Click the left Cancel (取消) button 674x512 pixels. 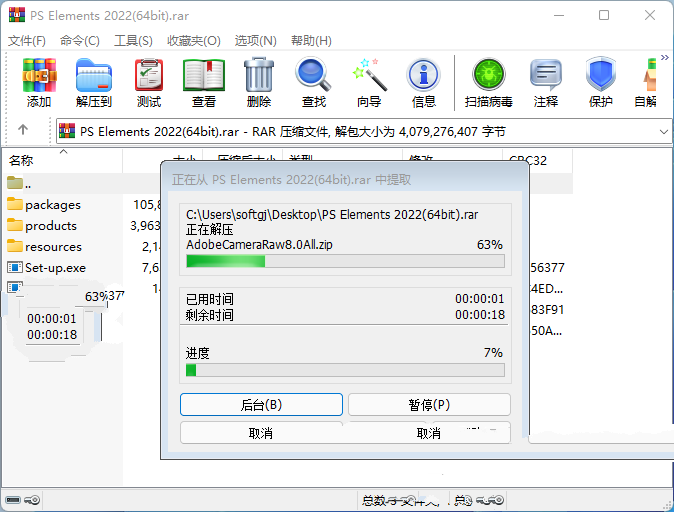coord(261,433)
